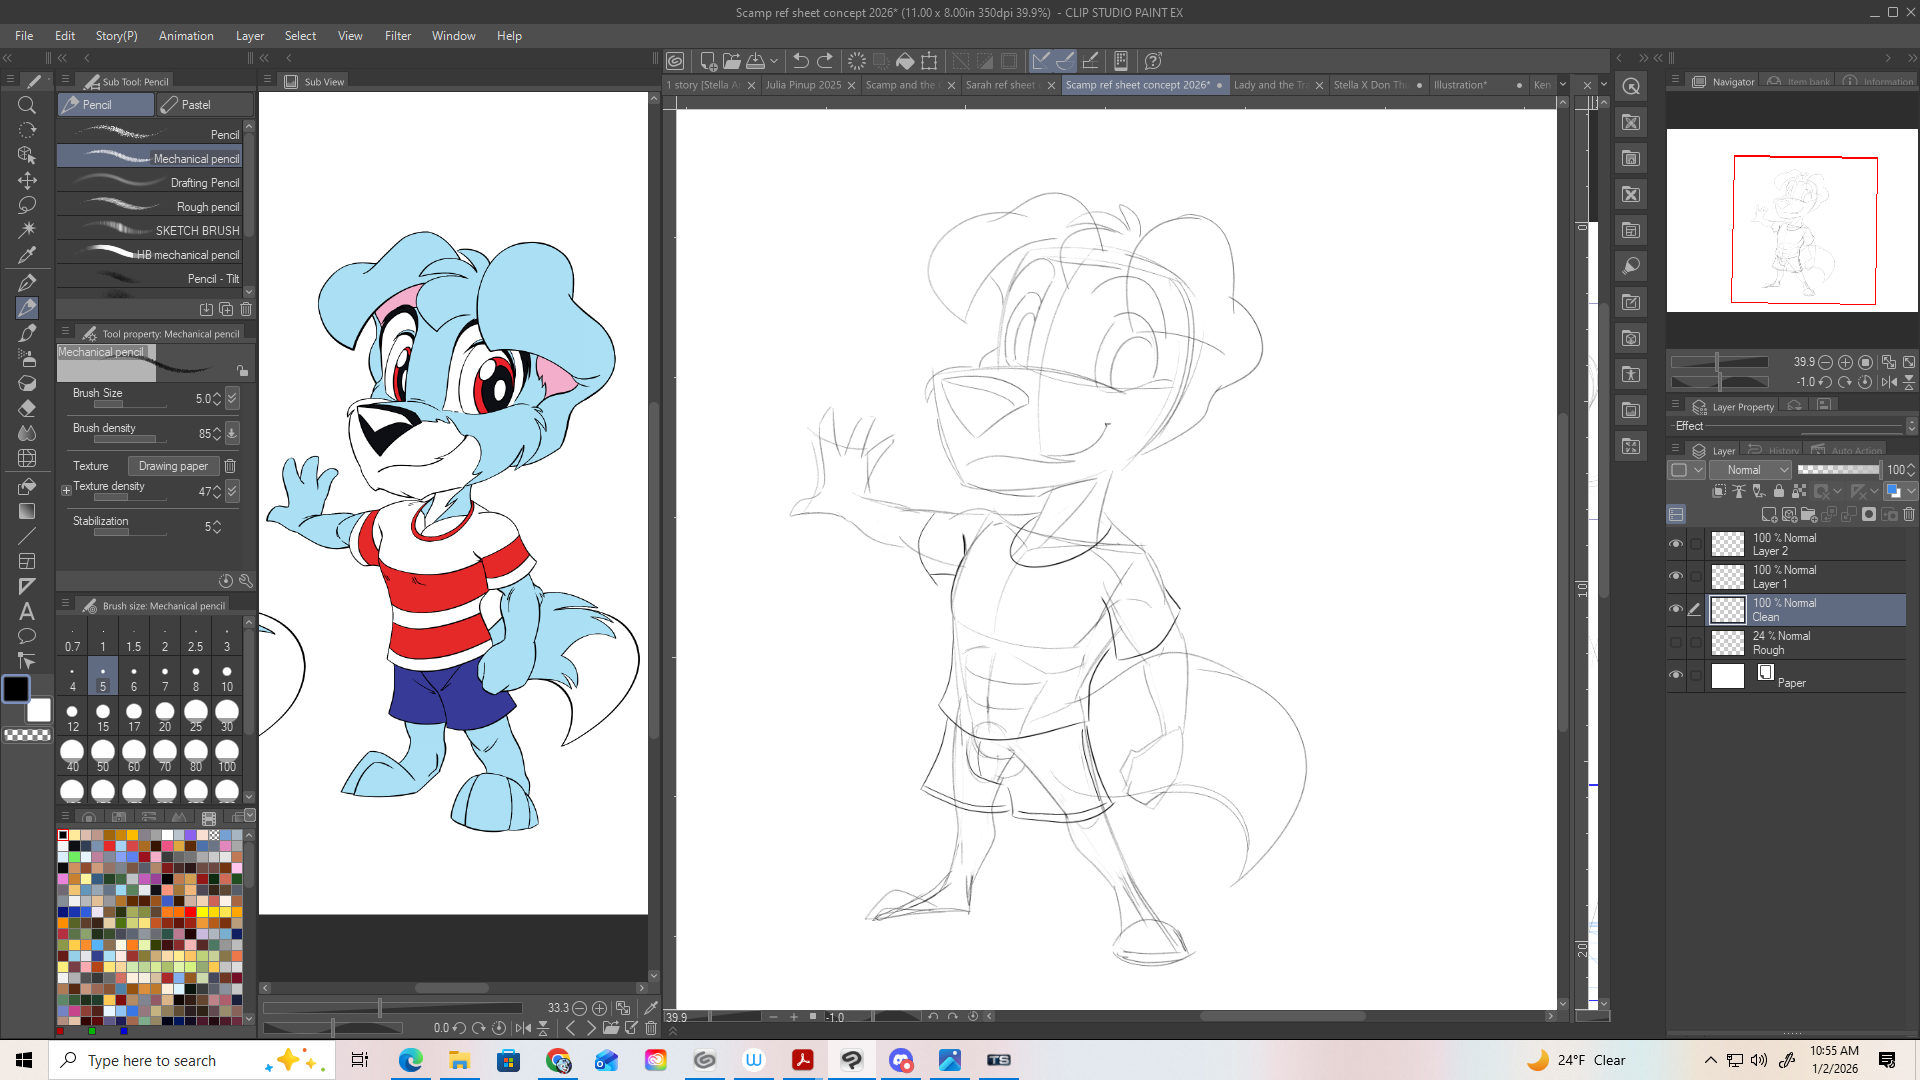Hide Layer 2 visibility eye

(x=1676, y=544)
